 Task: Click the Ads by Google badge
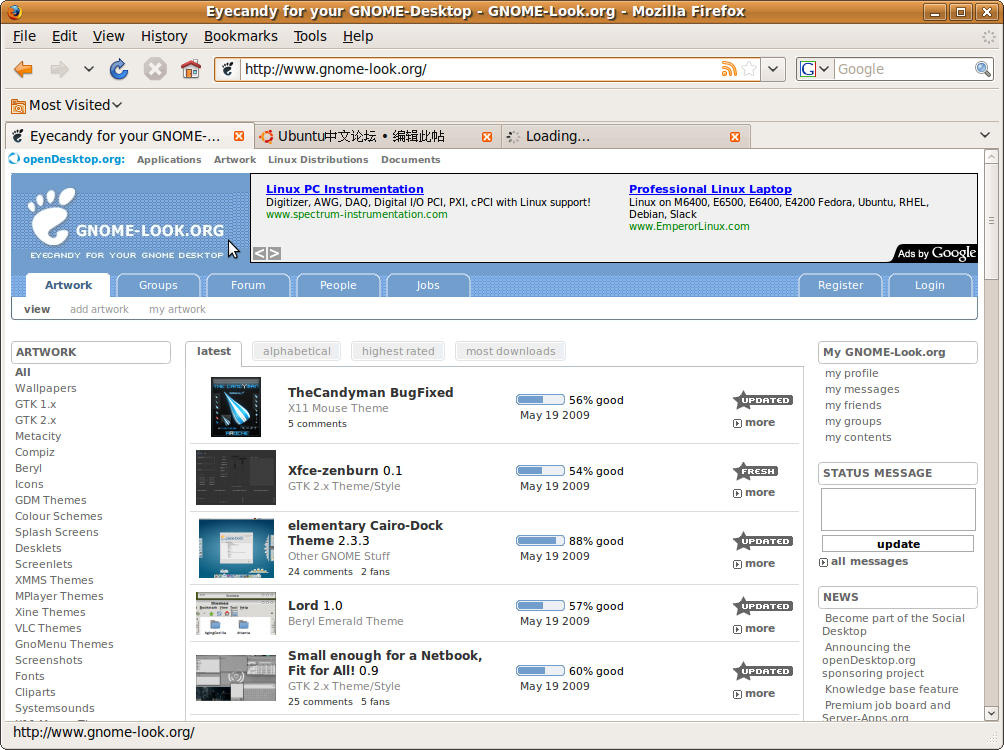click(x=936, y=253)
